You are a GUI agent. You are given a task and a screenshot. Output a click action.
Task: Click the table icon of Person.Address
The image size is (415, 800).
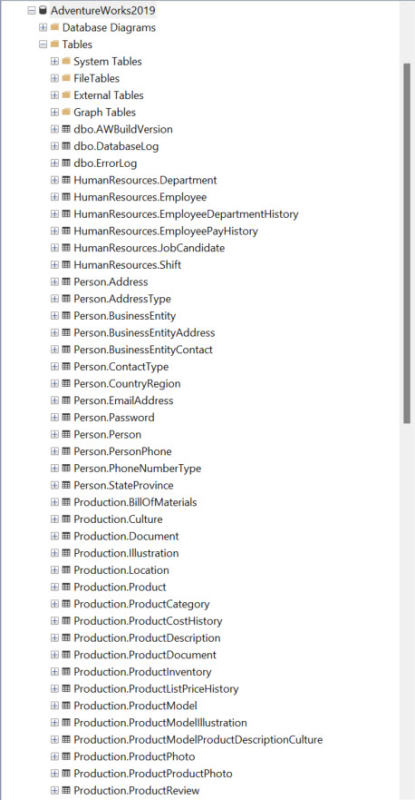66,282
